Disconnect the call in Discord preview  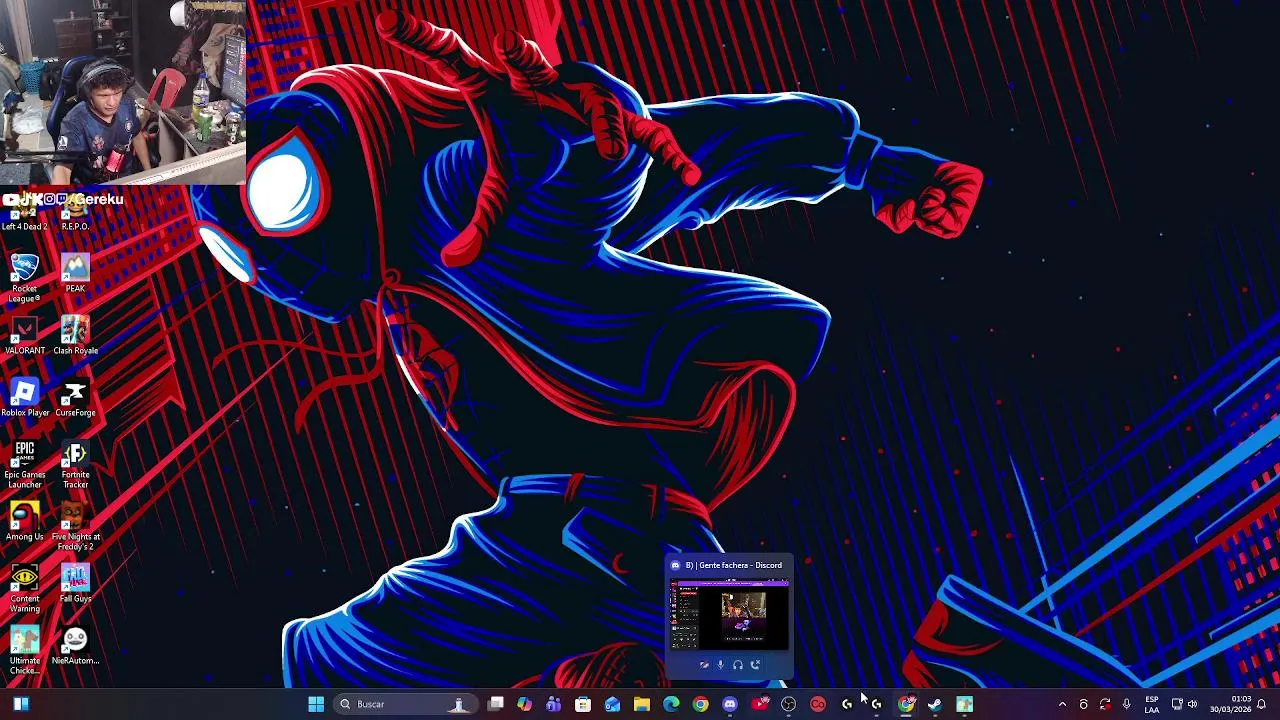point(756,665)
